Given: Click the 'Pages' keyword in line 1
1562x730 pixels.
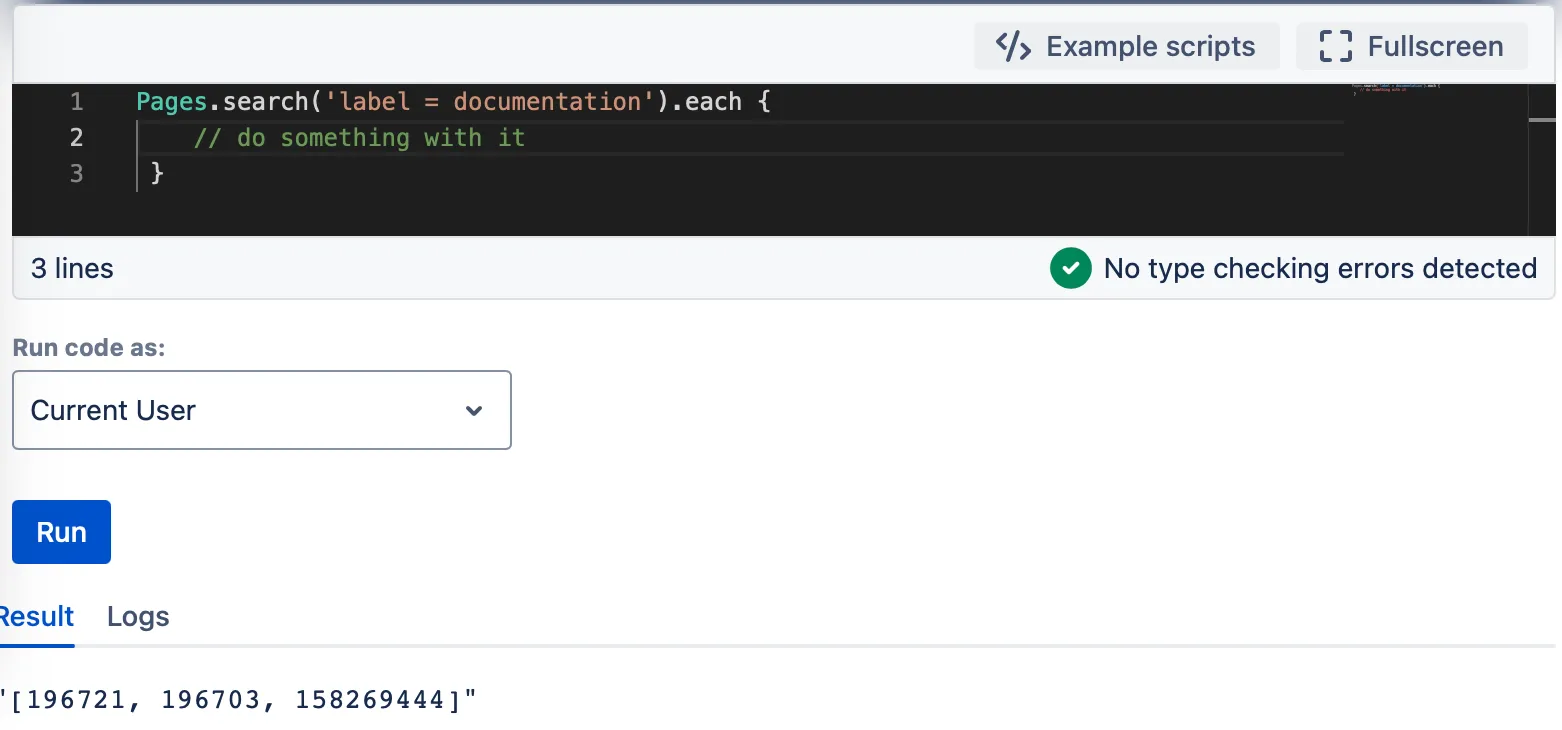Looking at the screenshot, I should point(172,102).
